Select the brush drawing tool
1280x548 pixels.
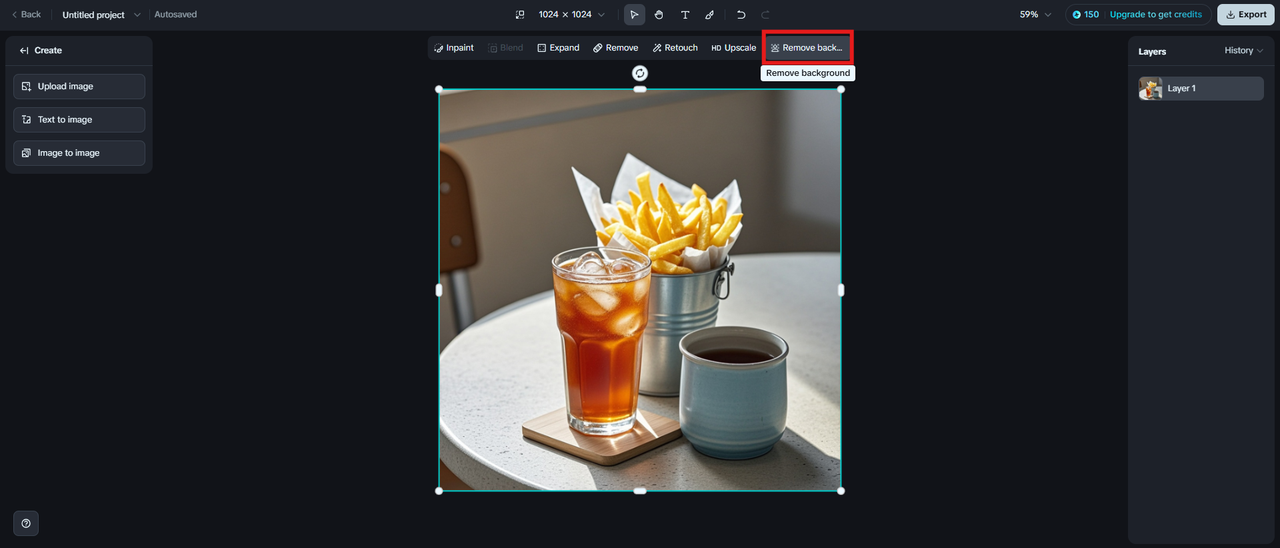pyautogui.click(x=710, y=15)
